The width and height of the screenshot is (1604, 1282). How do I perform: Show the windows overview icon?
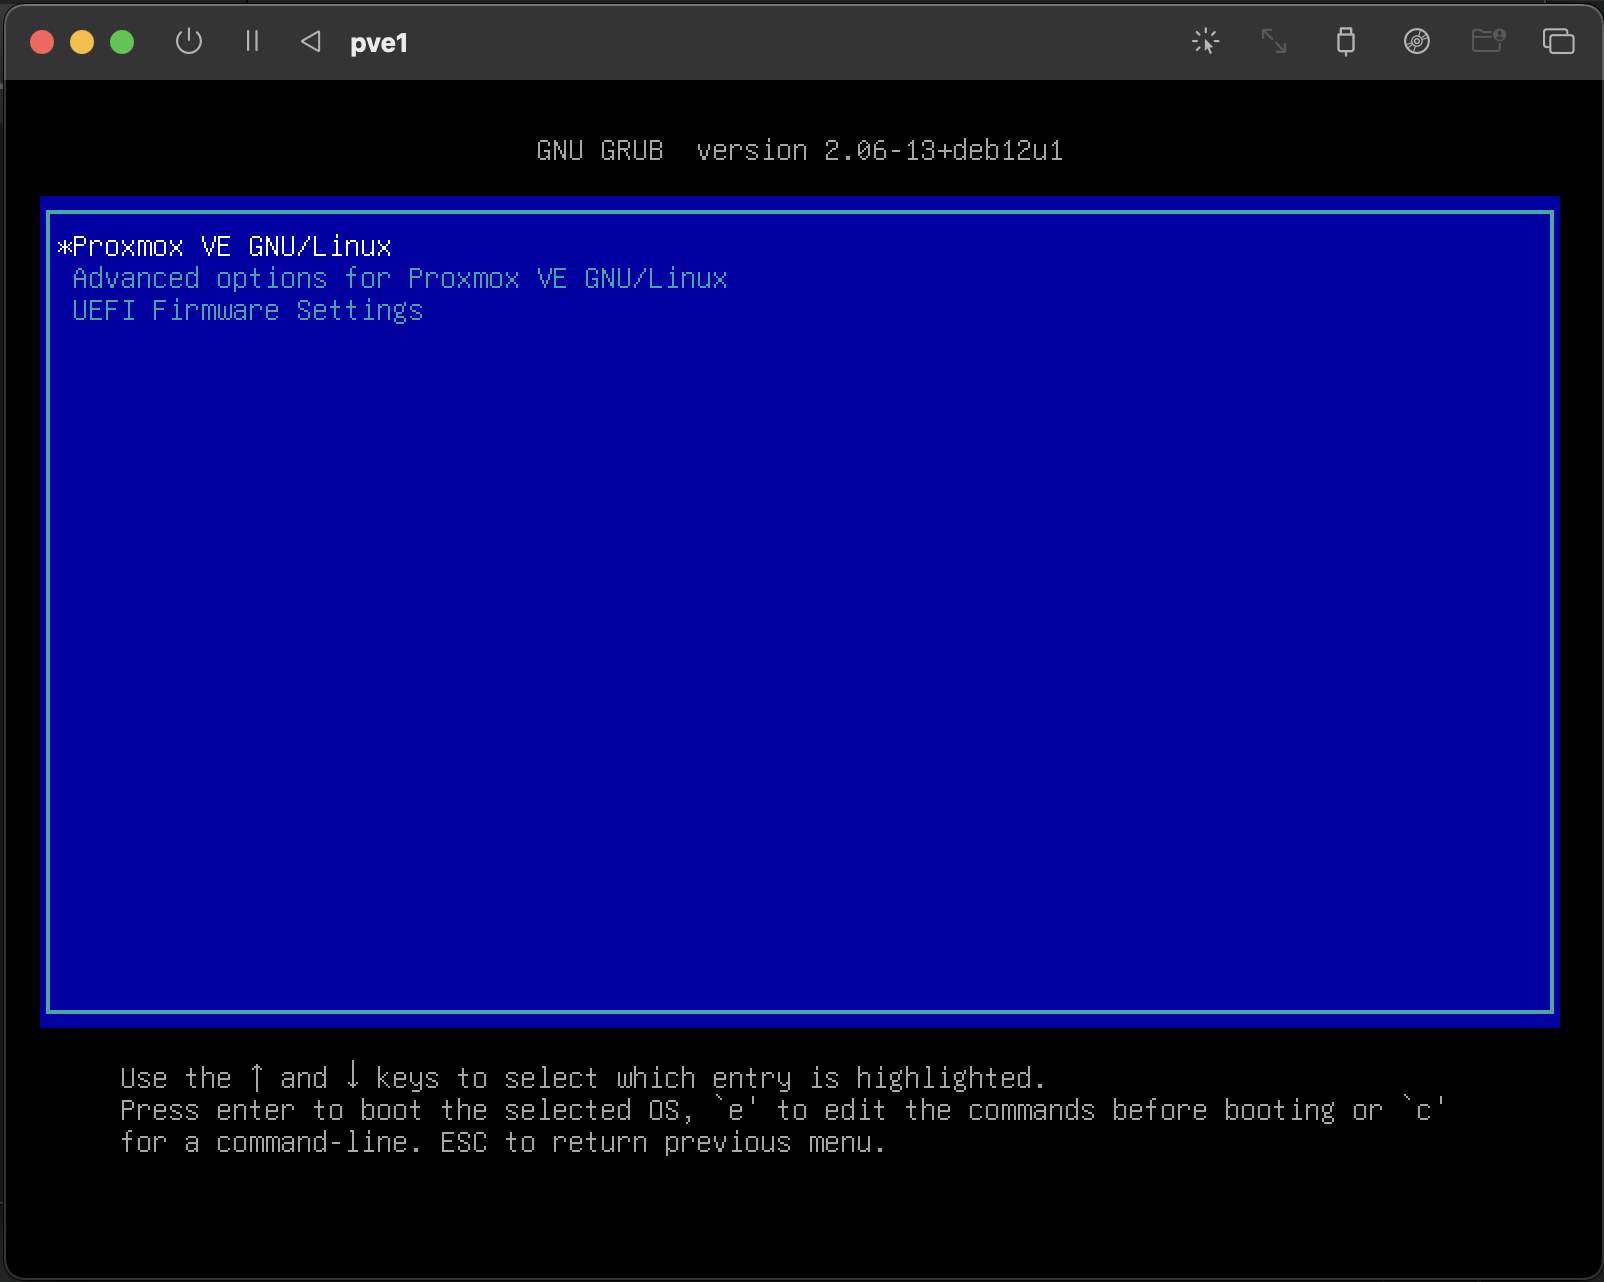pos(1559,41)
